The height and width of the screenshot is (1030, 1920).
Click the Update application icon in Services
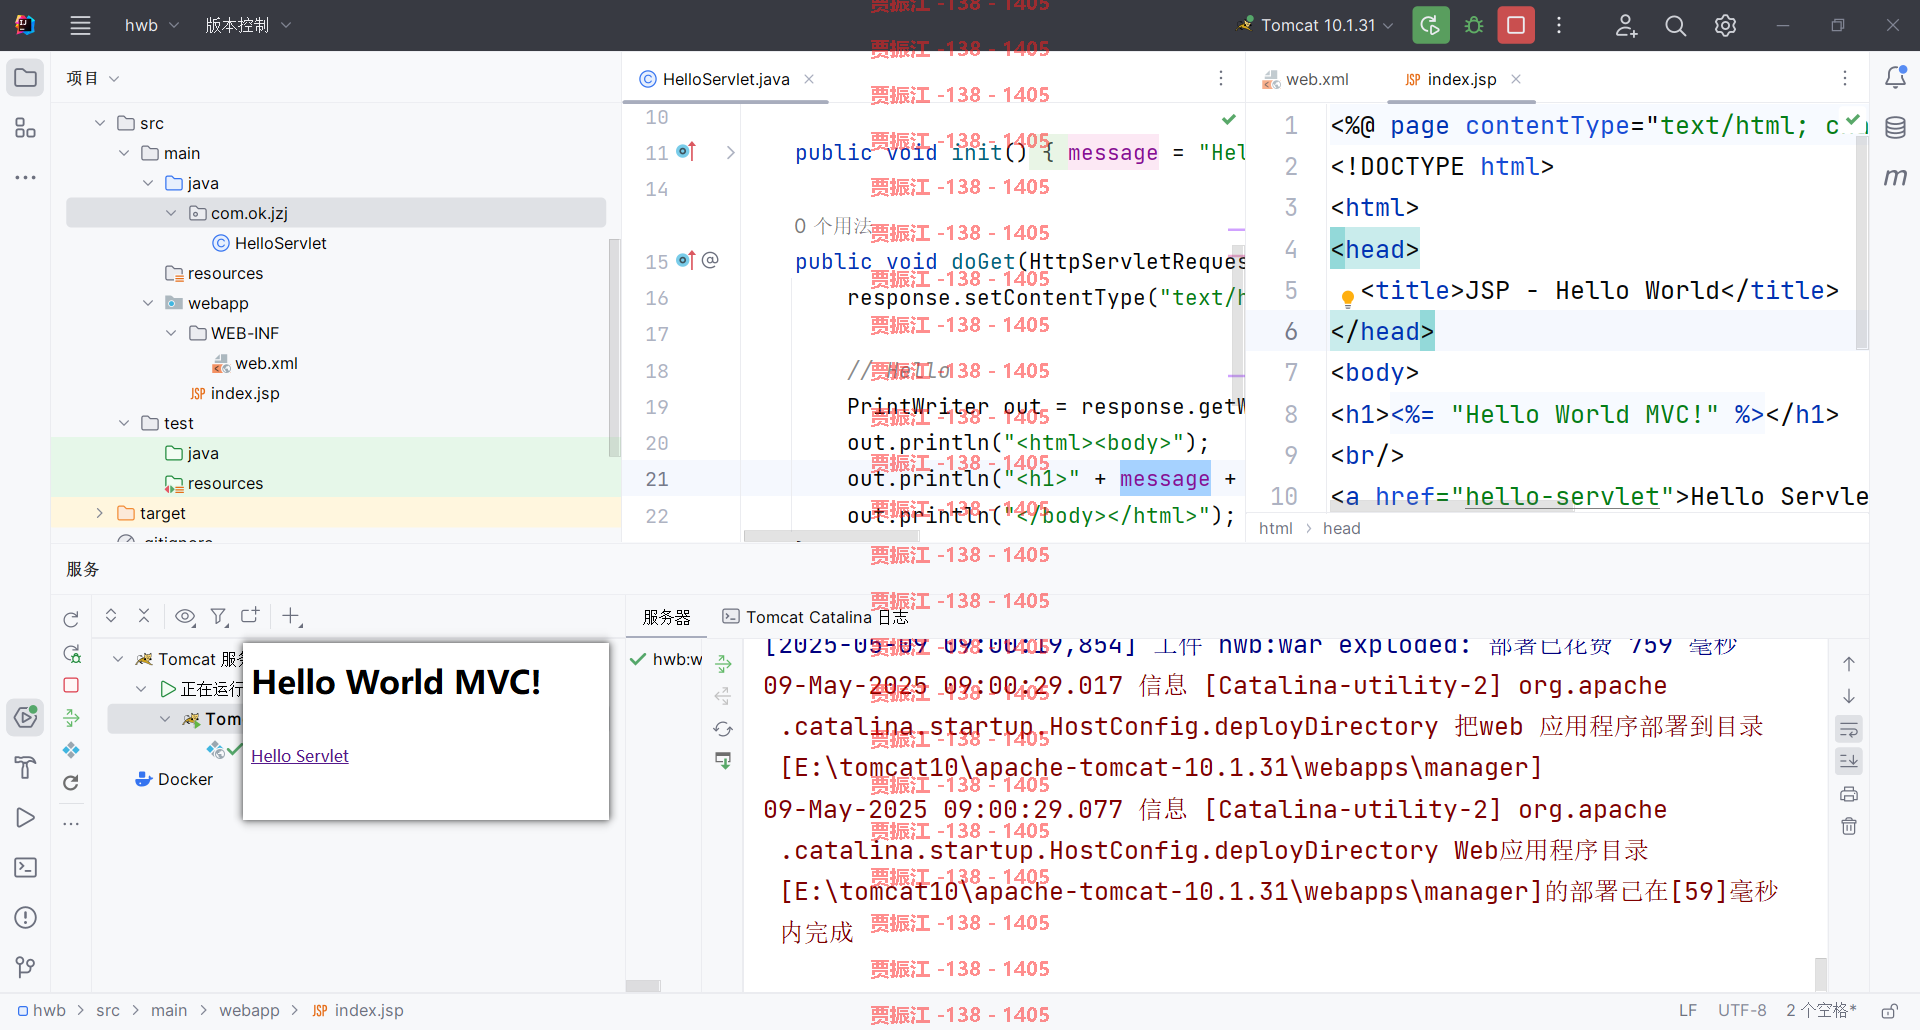coord(71,783)
